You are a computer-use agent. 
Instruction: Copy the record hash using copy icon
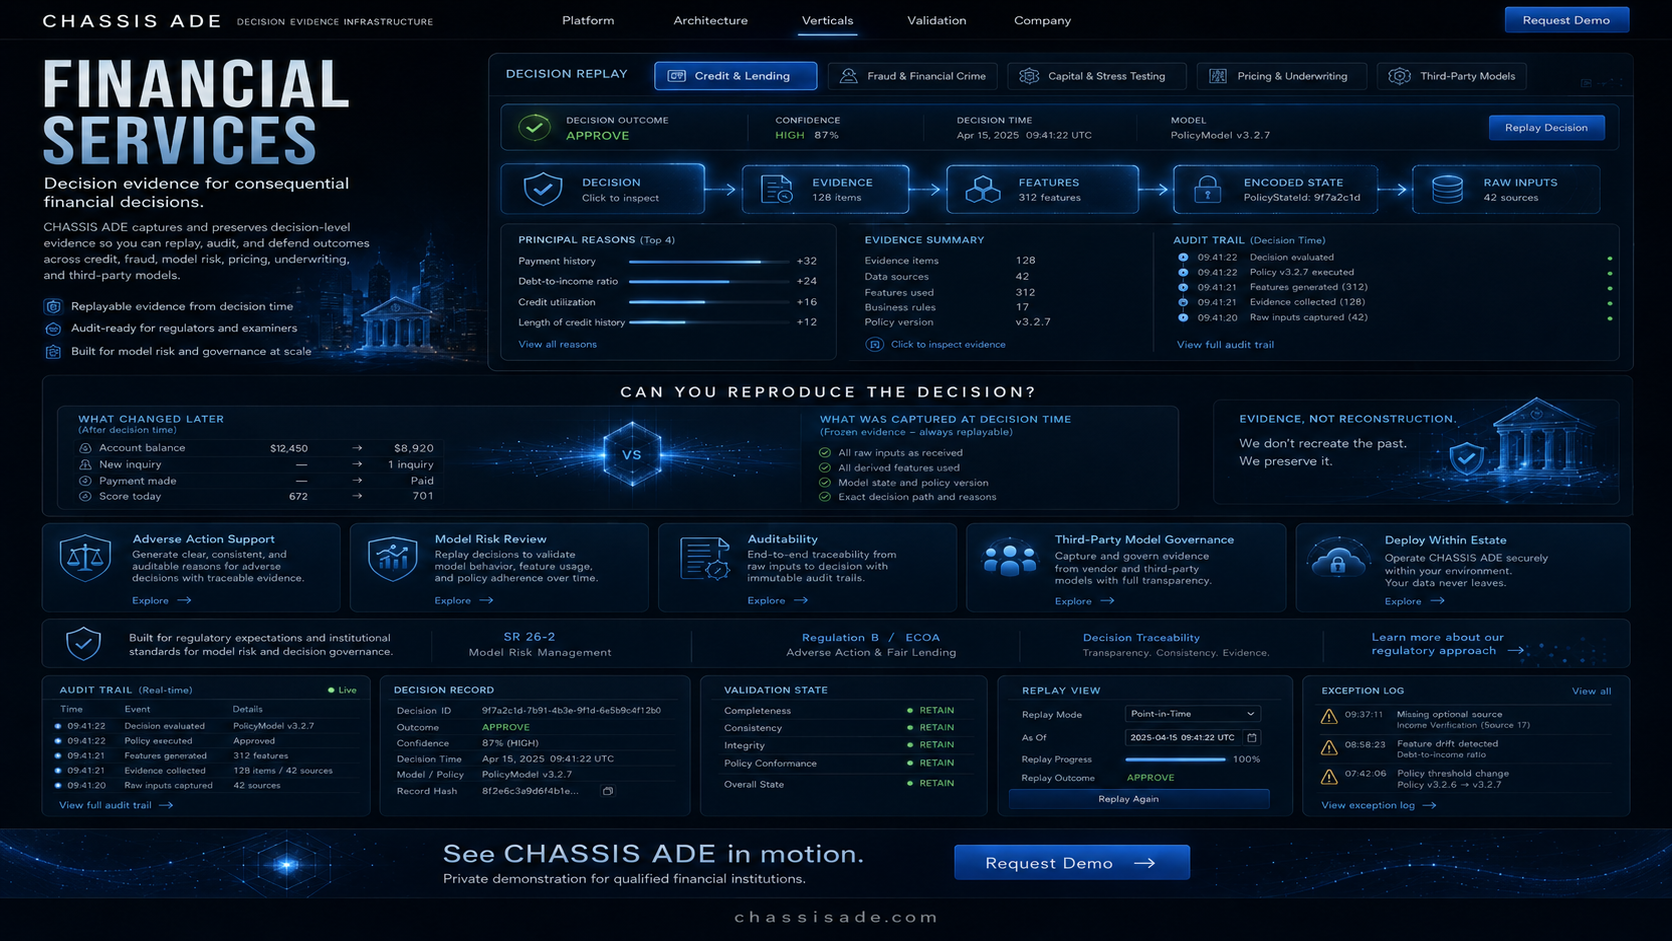[607, 791]
